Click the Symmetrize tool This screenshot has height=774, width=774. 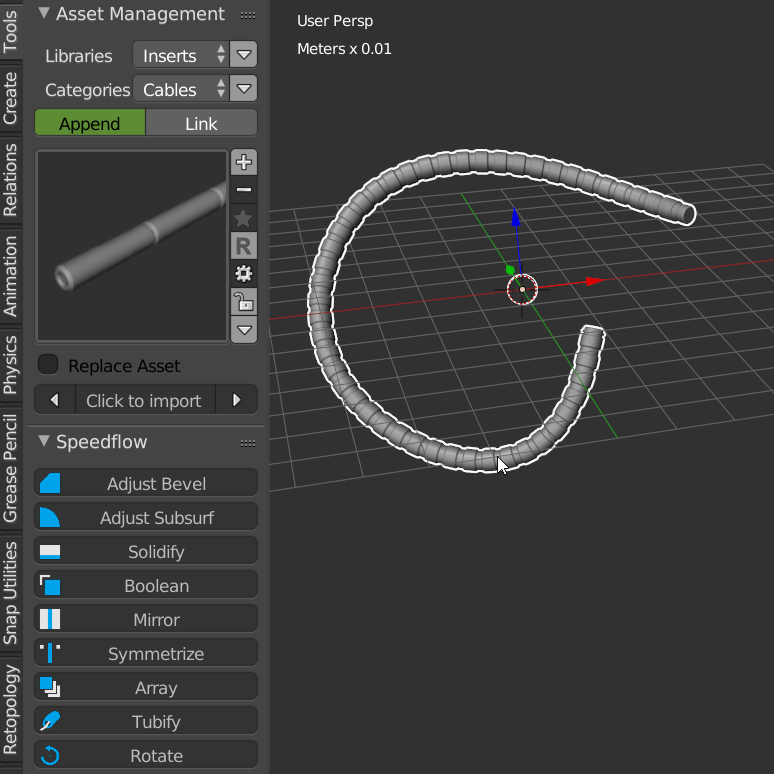click(146, 654)
